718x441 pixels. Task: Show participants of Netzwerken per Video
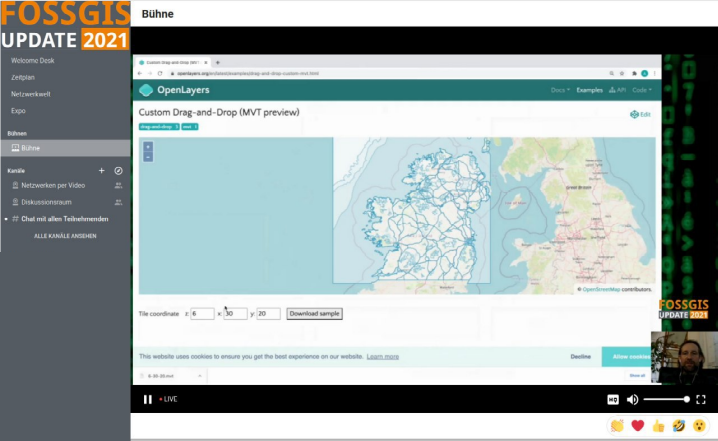pos(118,185)
